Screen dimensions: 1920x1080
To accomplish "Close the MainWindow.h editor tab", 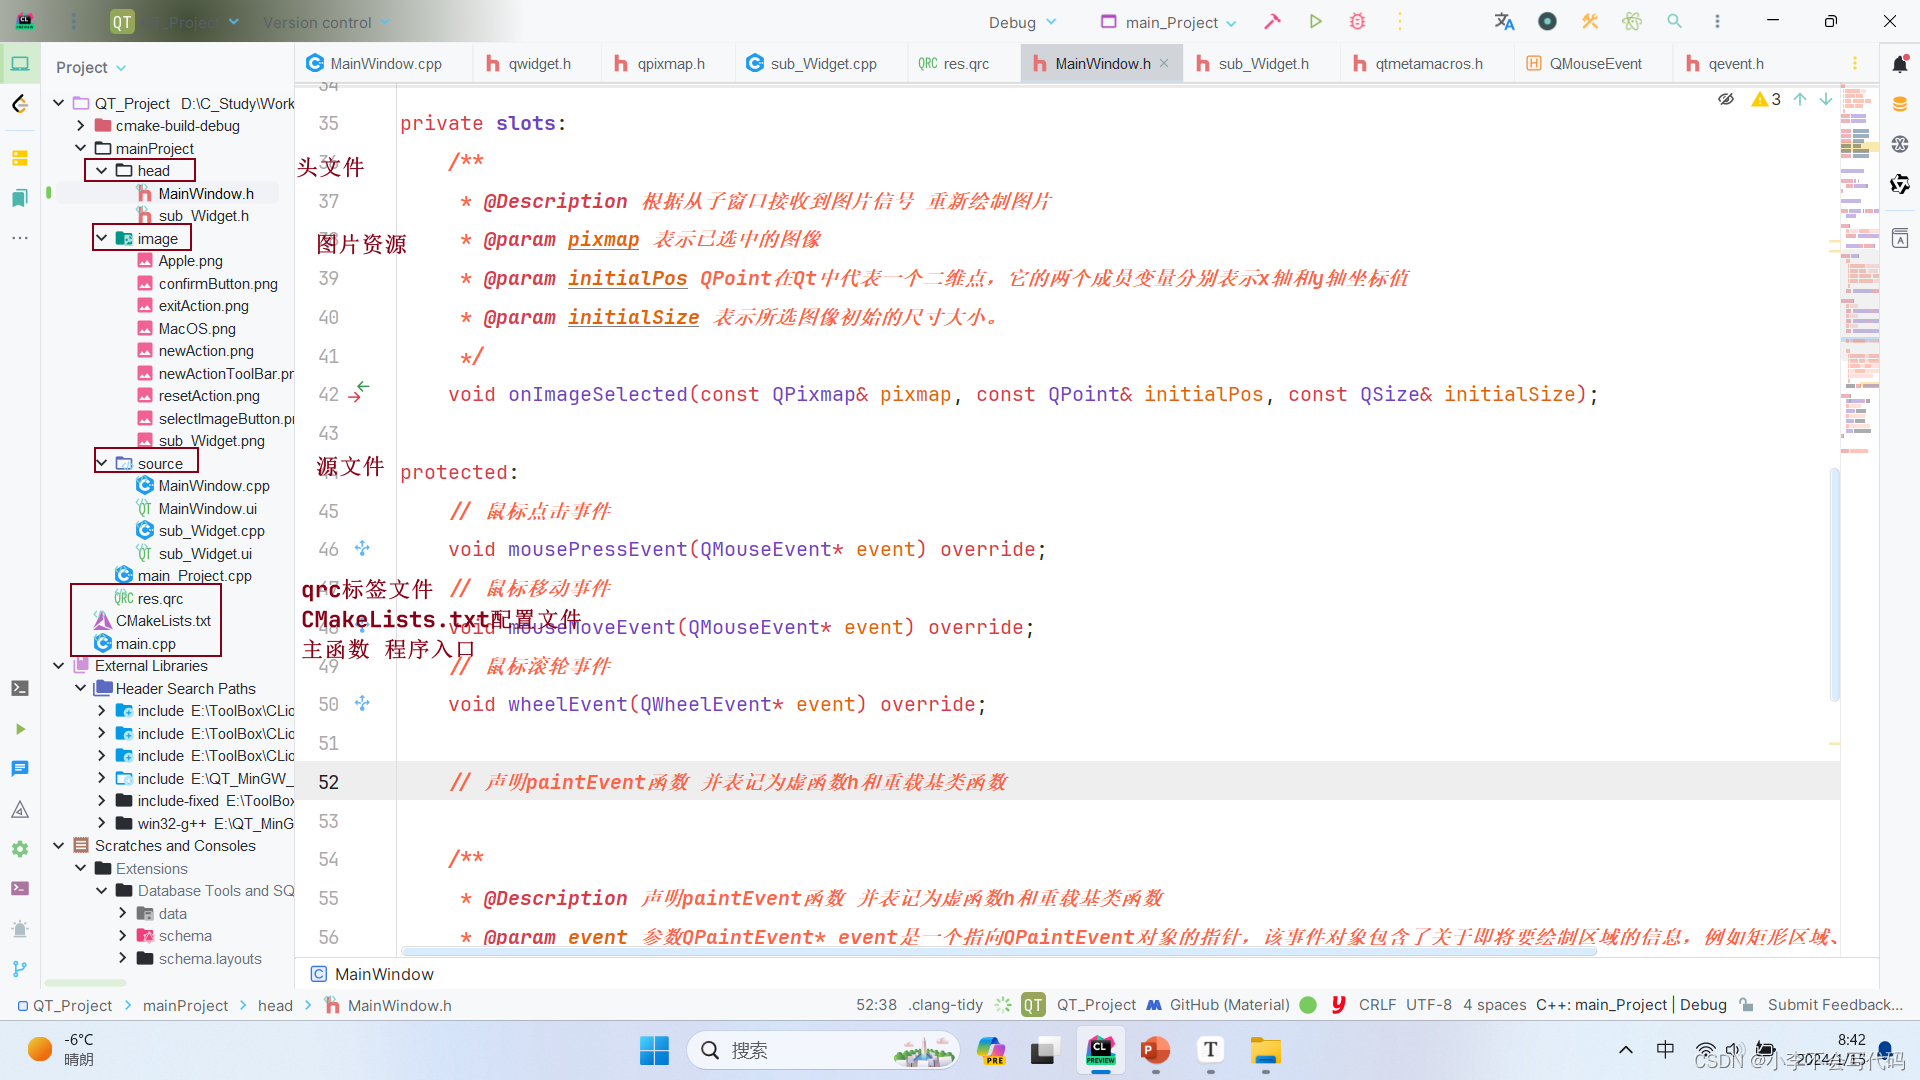I will [x=1164, y=63].
